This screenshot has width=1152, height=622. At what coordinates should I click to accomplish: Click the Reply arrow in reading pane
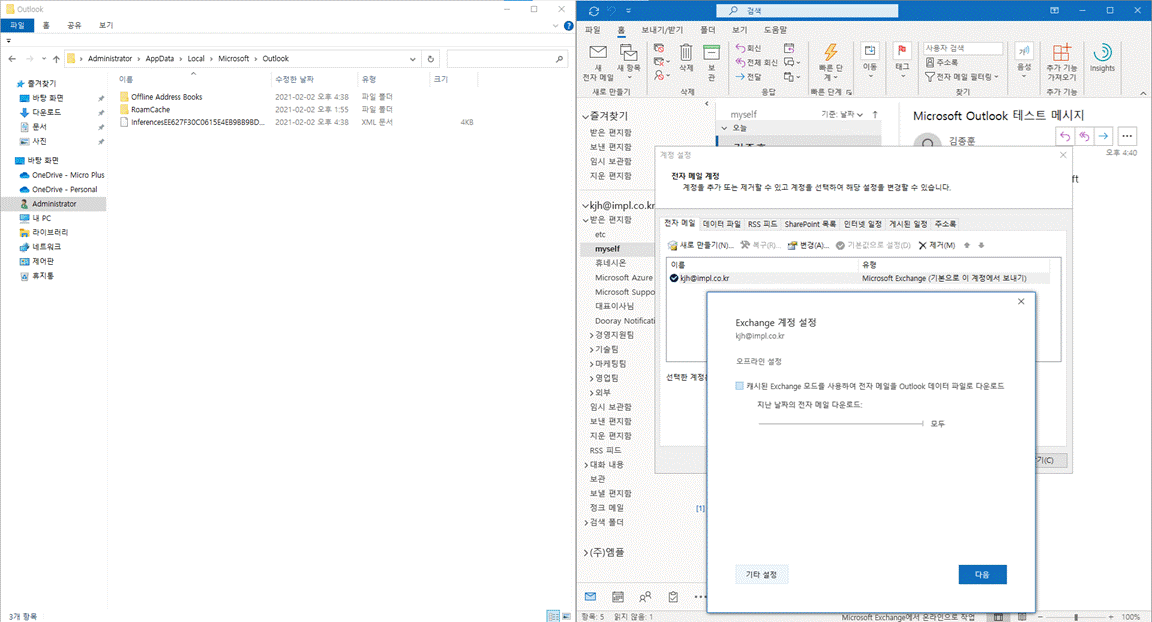point(1065,136)
